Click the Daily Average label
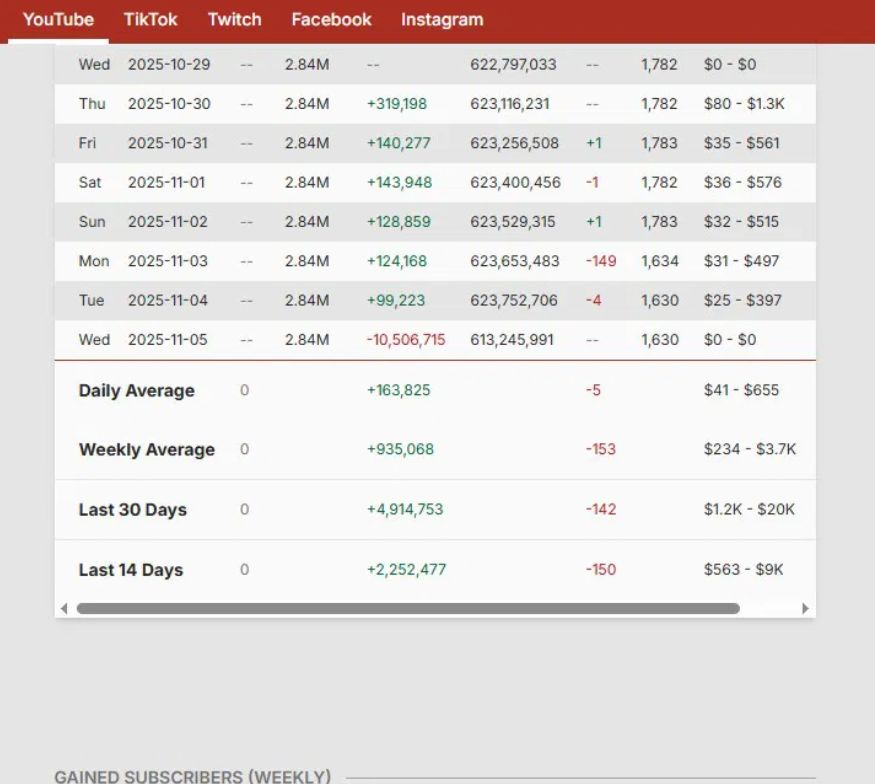This screenshot has width=875, height=784. pos(137,391)
